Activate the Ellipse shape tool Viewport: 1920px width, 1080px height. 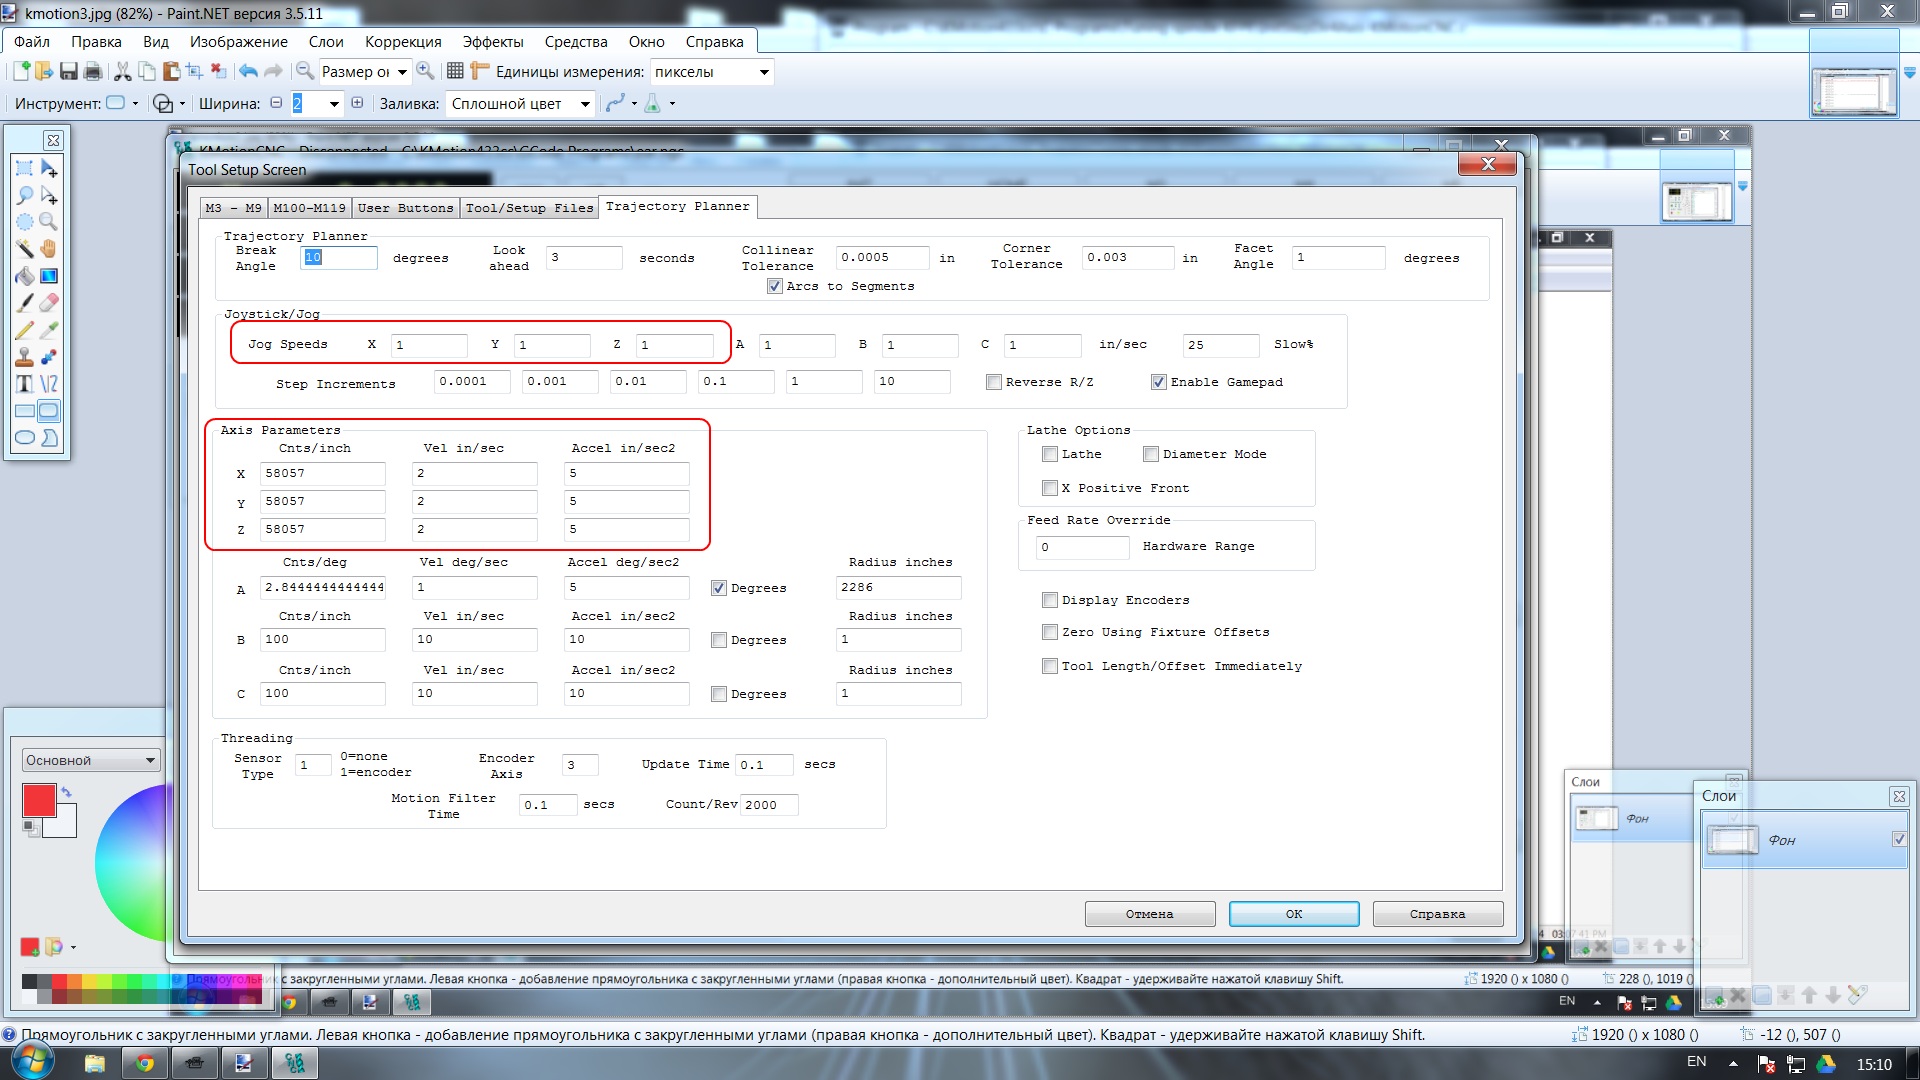(25, 438)
